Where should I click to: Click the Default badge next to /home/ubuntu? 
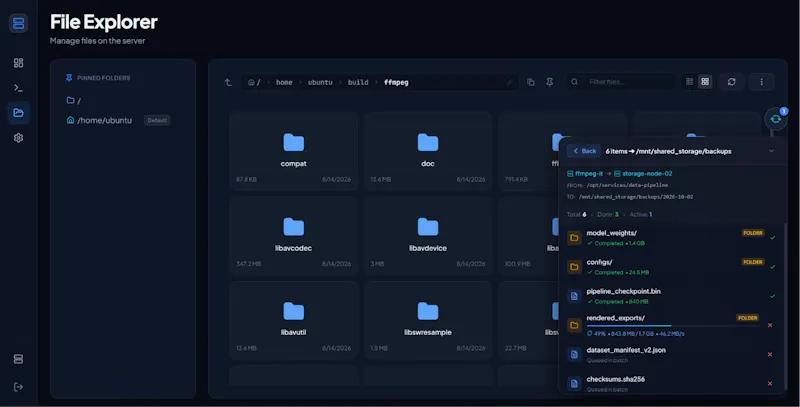[x=157, y=120]
